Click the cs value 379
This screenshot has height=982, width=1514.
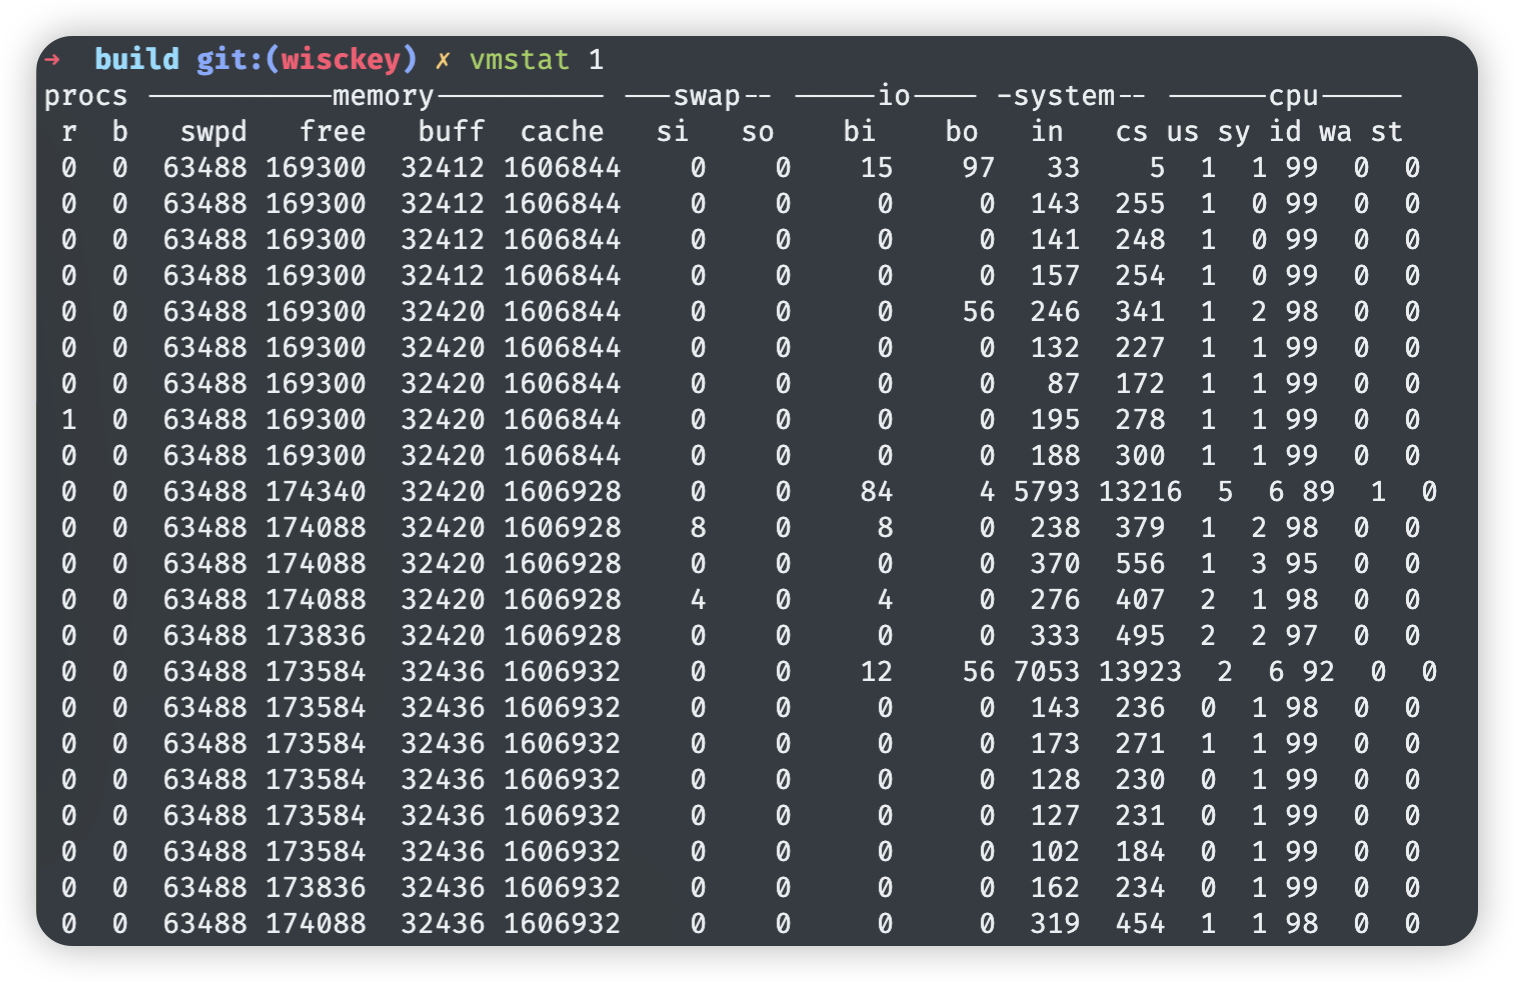click(1140, 528)
